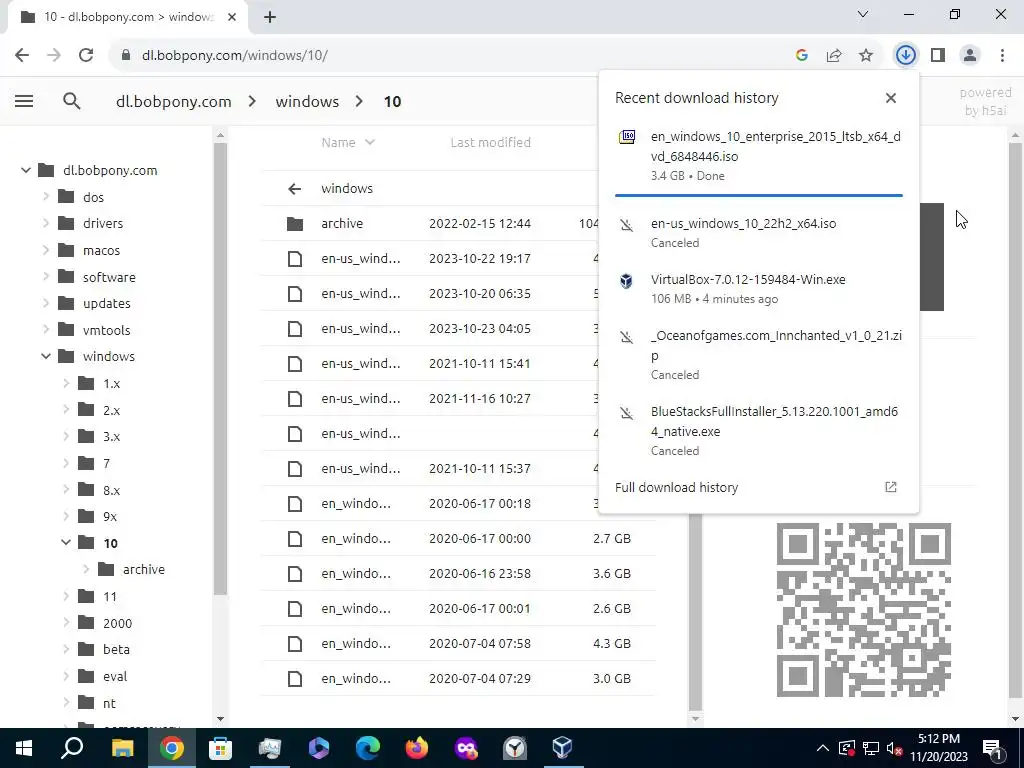Click the QR code image

coord(863,610)
